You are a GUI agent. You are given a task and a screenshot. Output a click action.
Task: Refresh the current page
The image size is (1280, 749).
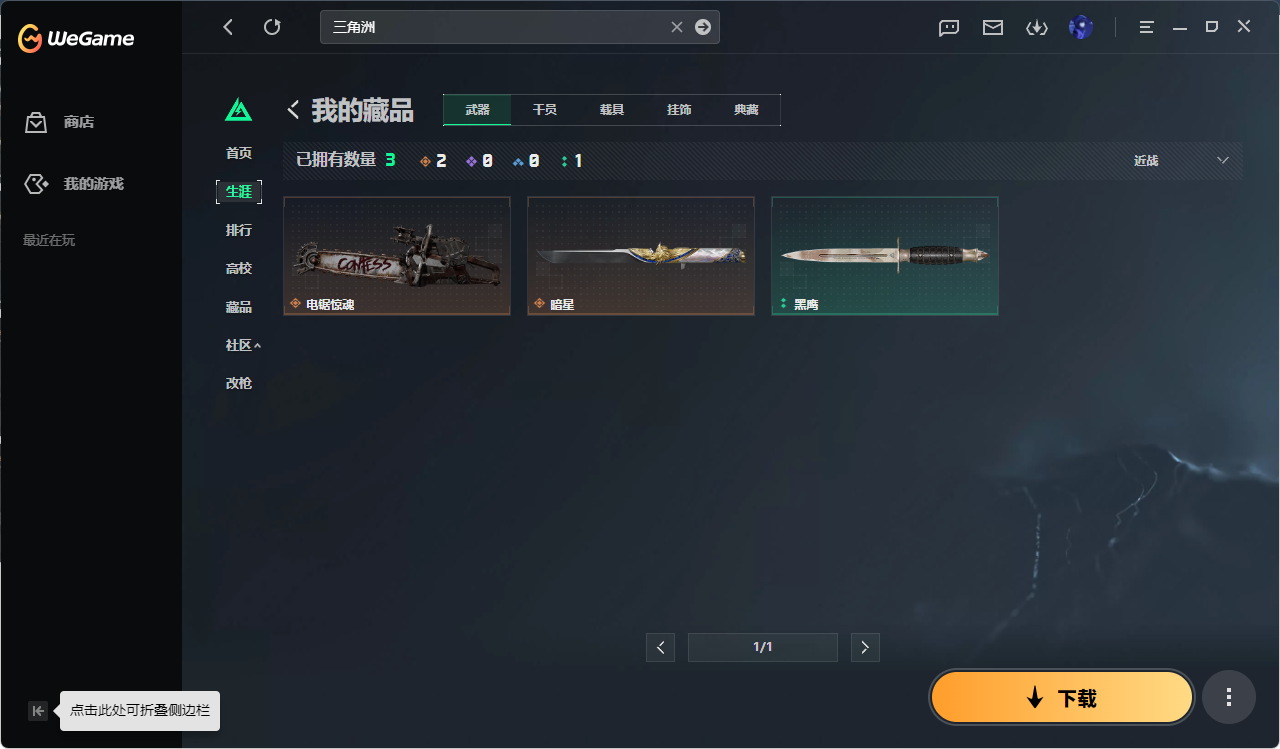point(272,27)
